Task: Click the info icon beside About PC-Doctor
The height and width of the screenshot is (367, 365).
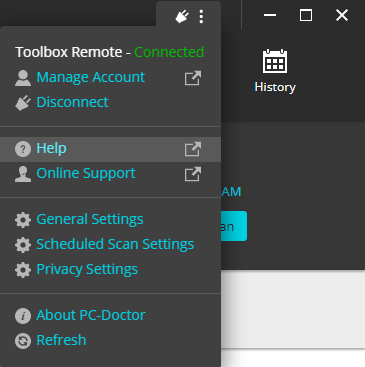Action: pos(23,316)
